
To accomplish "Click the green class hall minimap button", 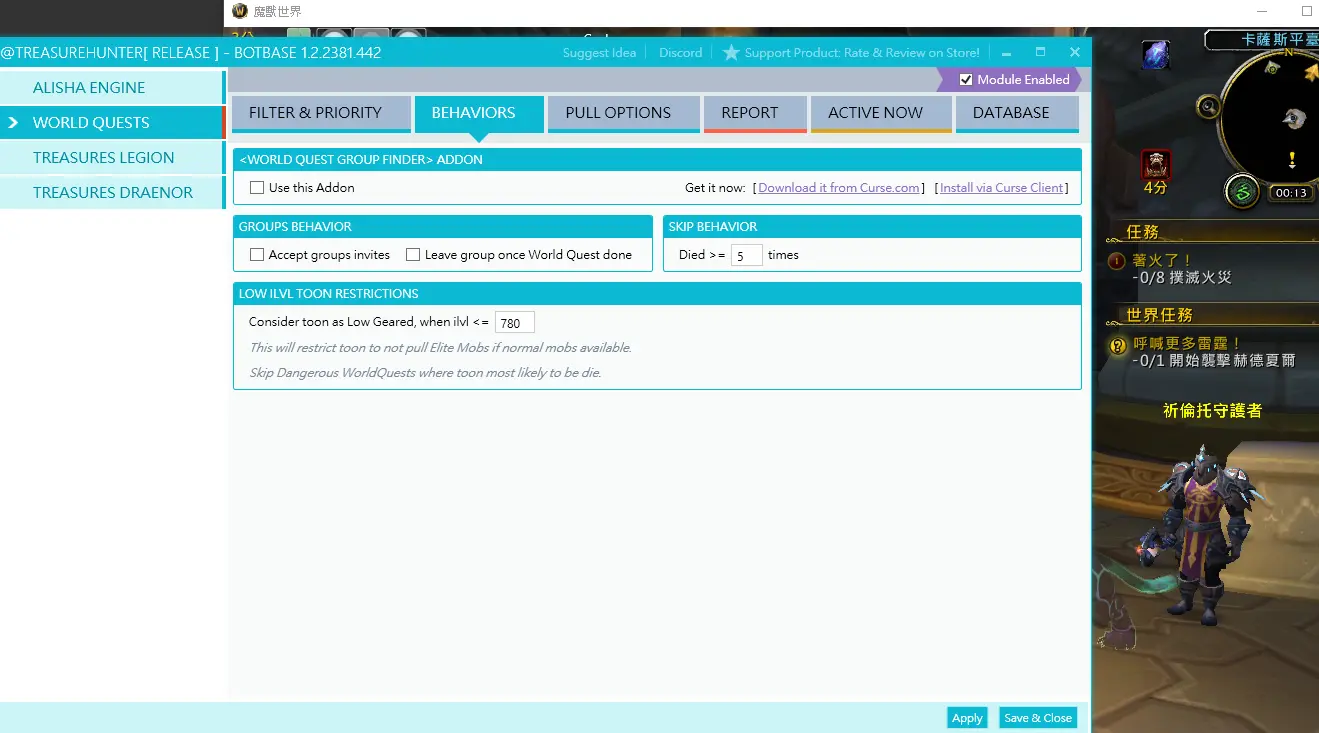I will 1242,191.
